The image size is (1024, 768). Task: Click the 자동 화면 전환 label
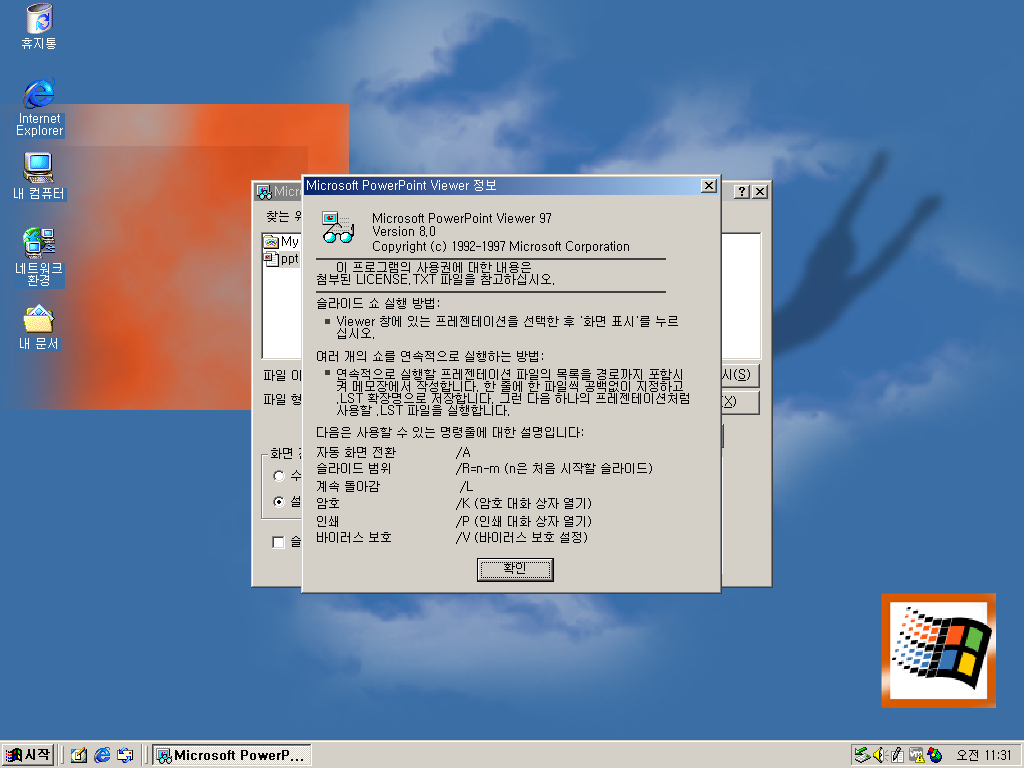tap(356, 453)
